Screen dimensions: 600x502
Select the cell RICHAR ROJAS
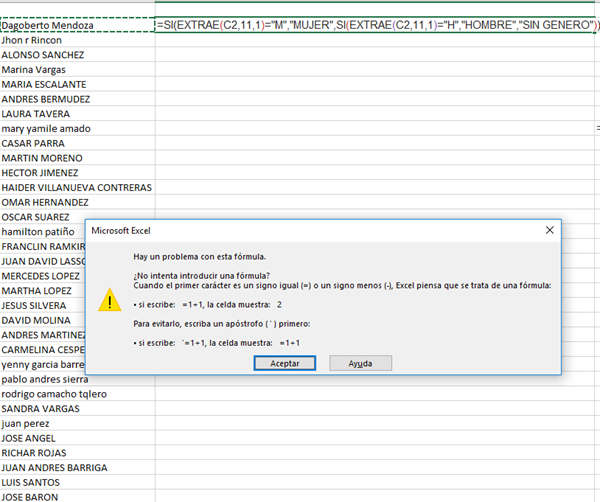(78, 453)
